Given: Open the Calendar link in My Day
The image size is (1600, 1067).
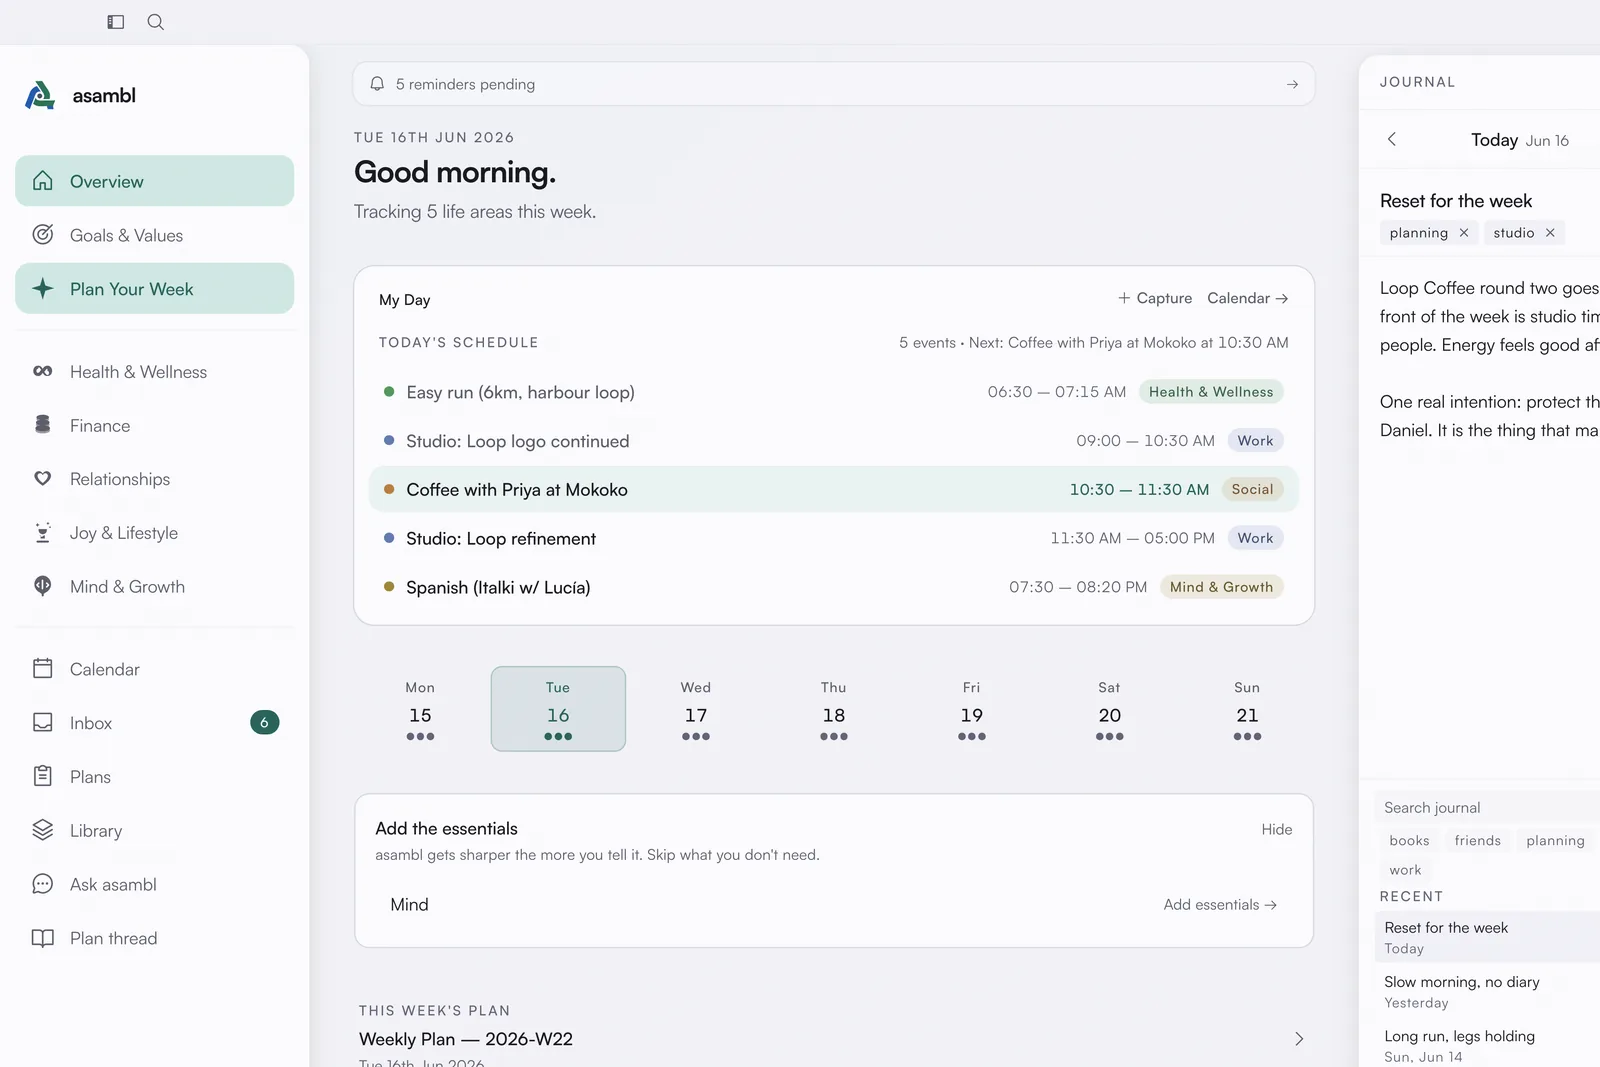Looking at the screenshot, I should tap(1247, 298).
